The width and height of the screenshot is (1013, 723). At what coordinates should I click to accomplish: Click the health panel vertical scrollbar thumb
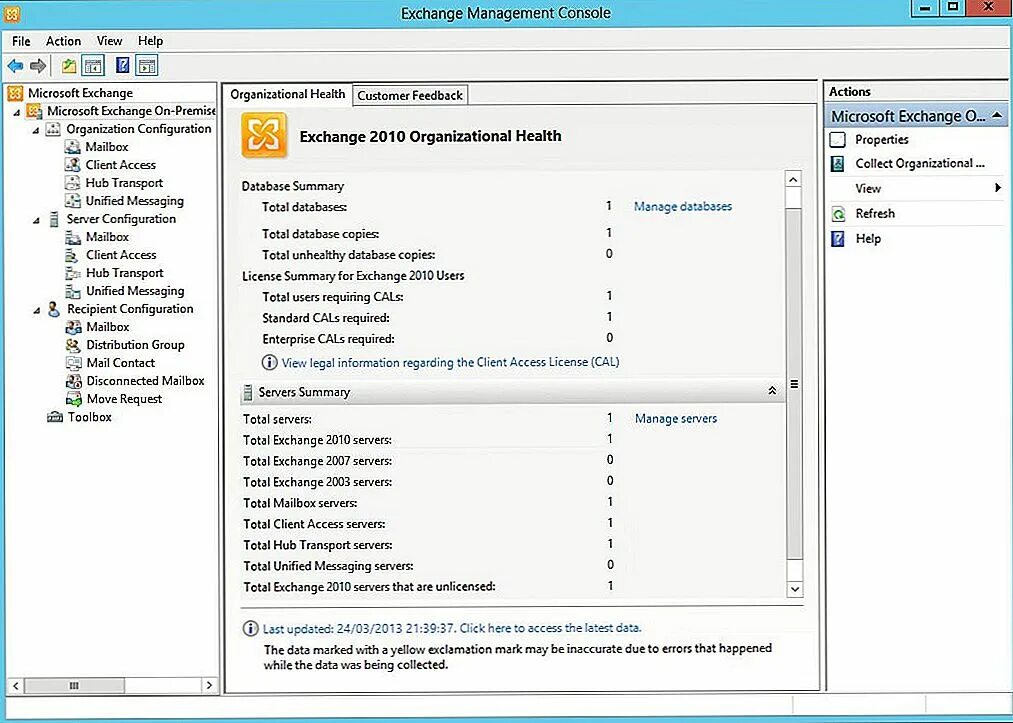[x=795, y=384]
